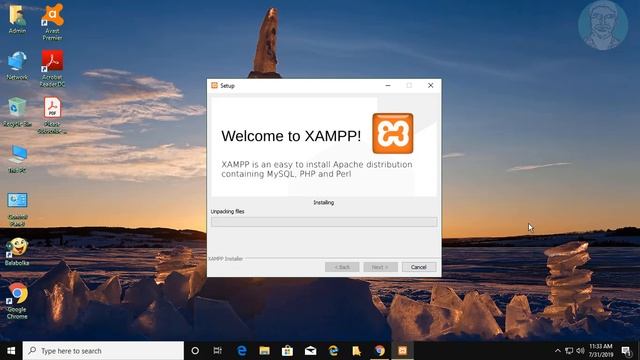Image resolution: width=640 pixels, height=360 pixels.
Task: Click the Cancel button in Setup
Action: coord(419,267)
